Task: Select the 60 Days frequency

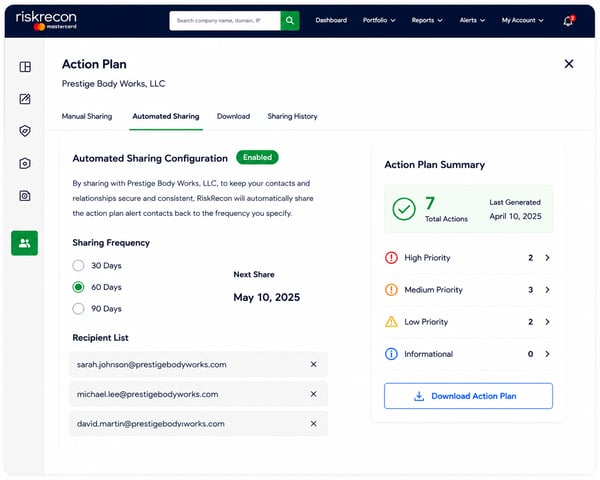Action: pyautogui.click(x=78, y=287)
